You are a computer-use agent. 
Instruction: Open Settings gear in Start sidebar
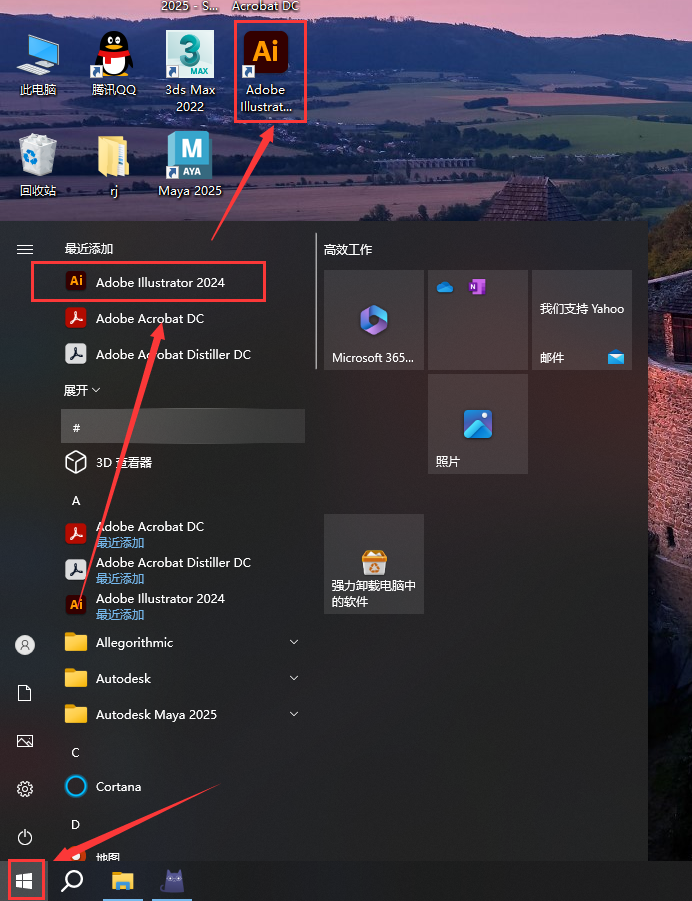coord(25,789)
